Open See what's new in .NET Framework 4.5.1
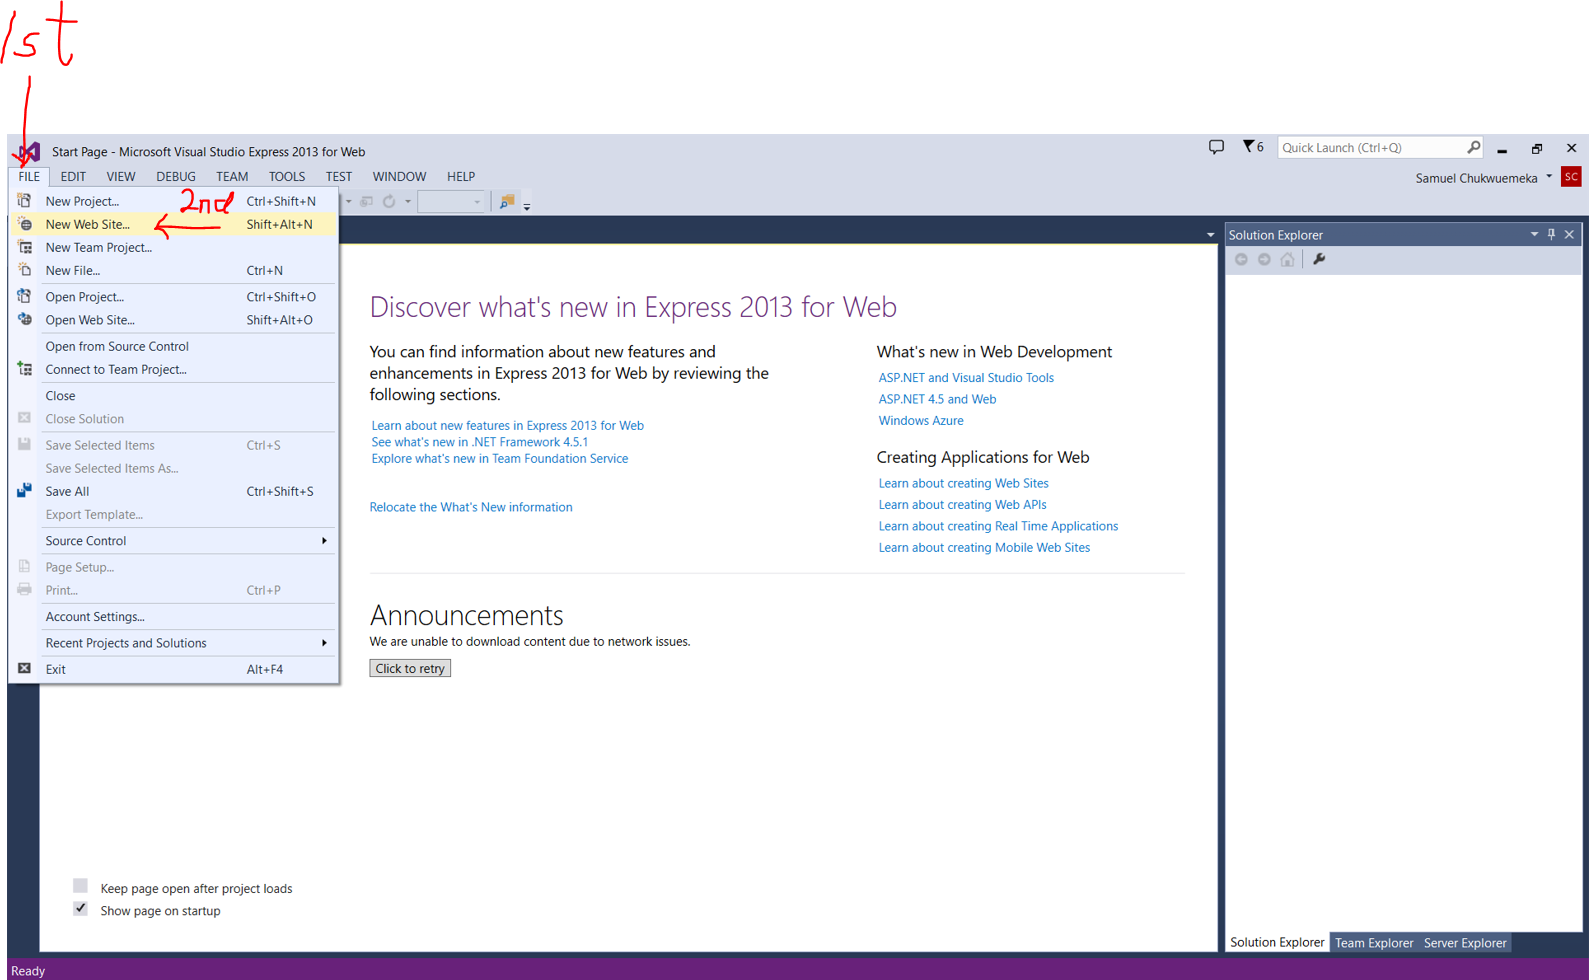Image resolution: width=1591 pixels, height=980 pixels. point(480,442)
